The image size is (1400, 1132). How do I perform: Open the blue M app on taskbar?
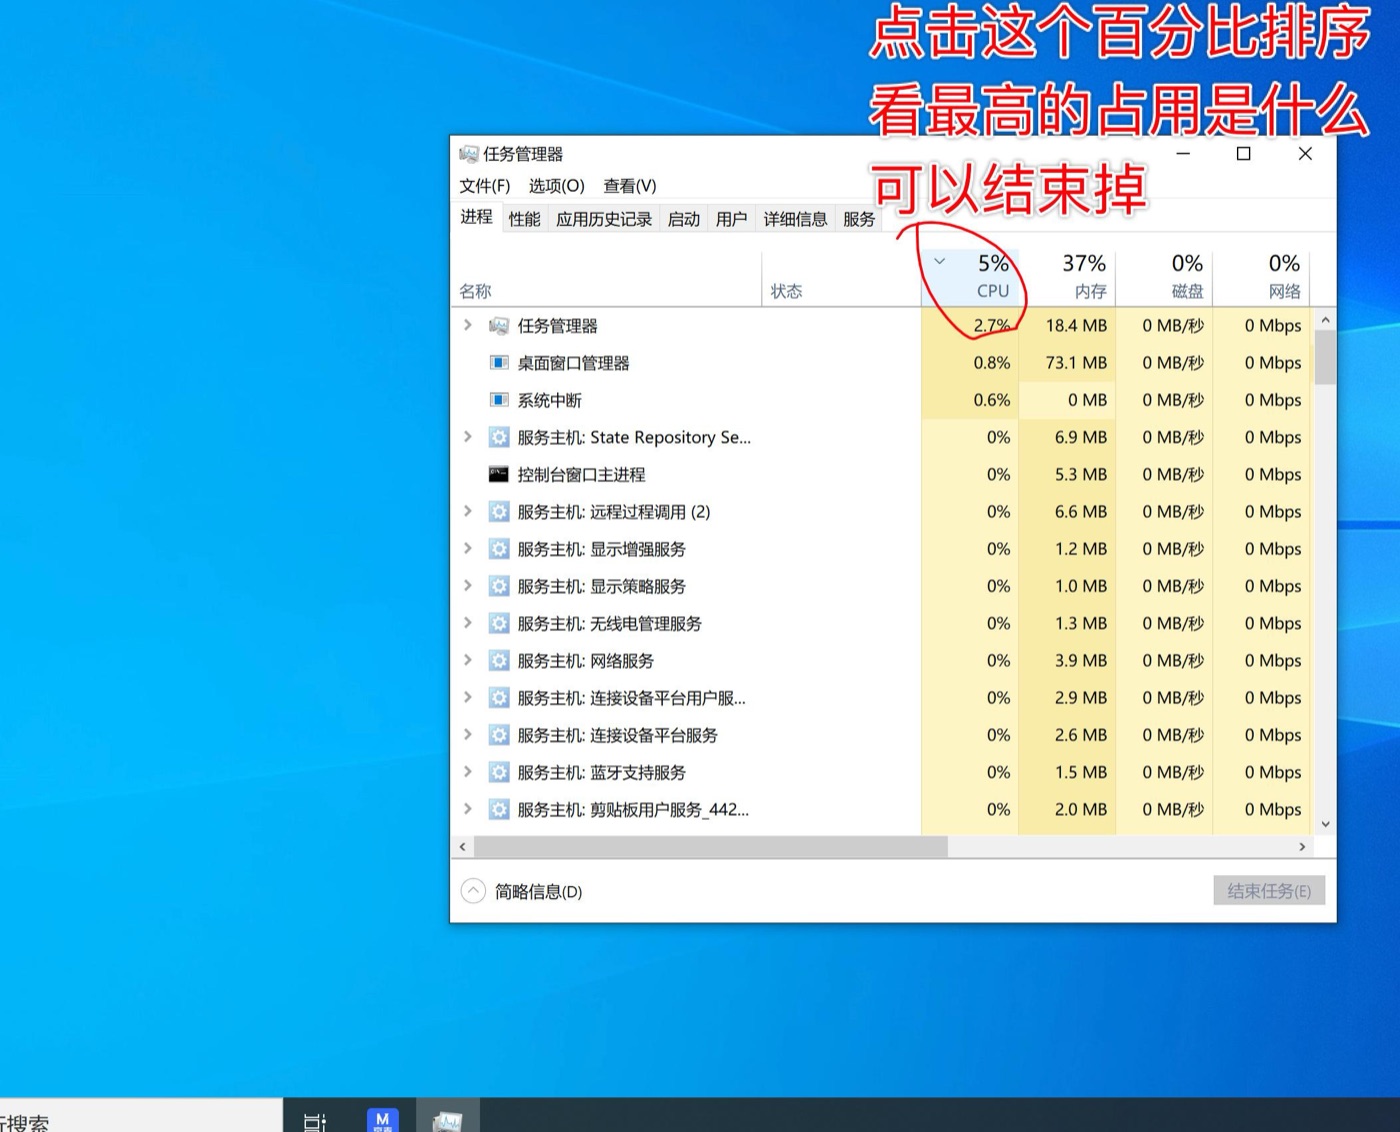click(x=383, y=1120)
